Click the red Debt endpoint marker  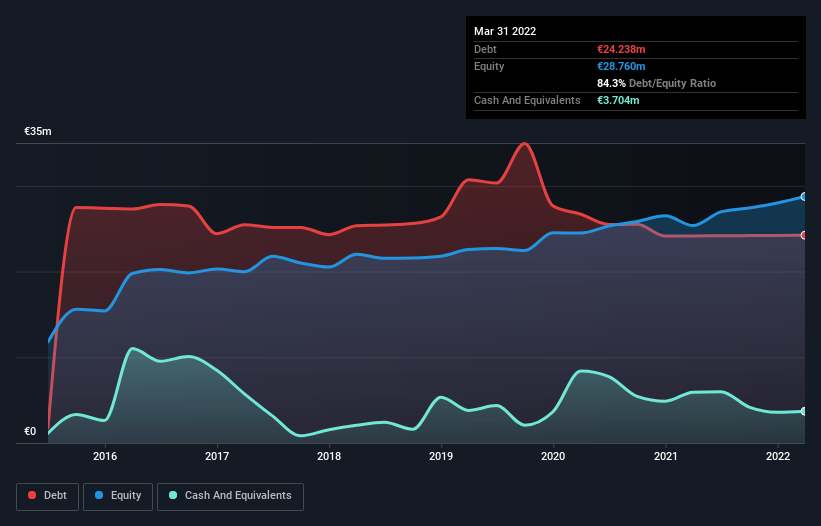pyautogui.click(x=804, y=236)
